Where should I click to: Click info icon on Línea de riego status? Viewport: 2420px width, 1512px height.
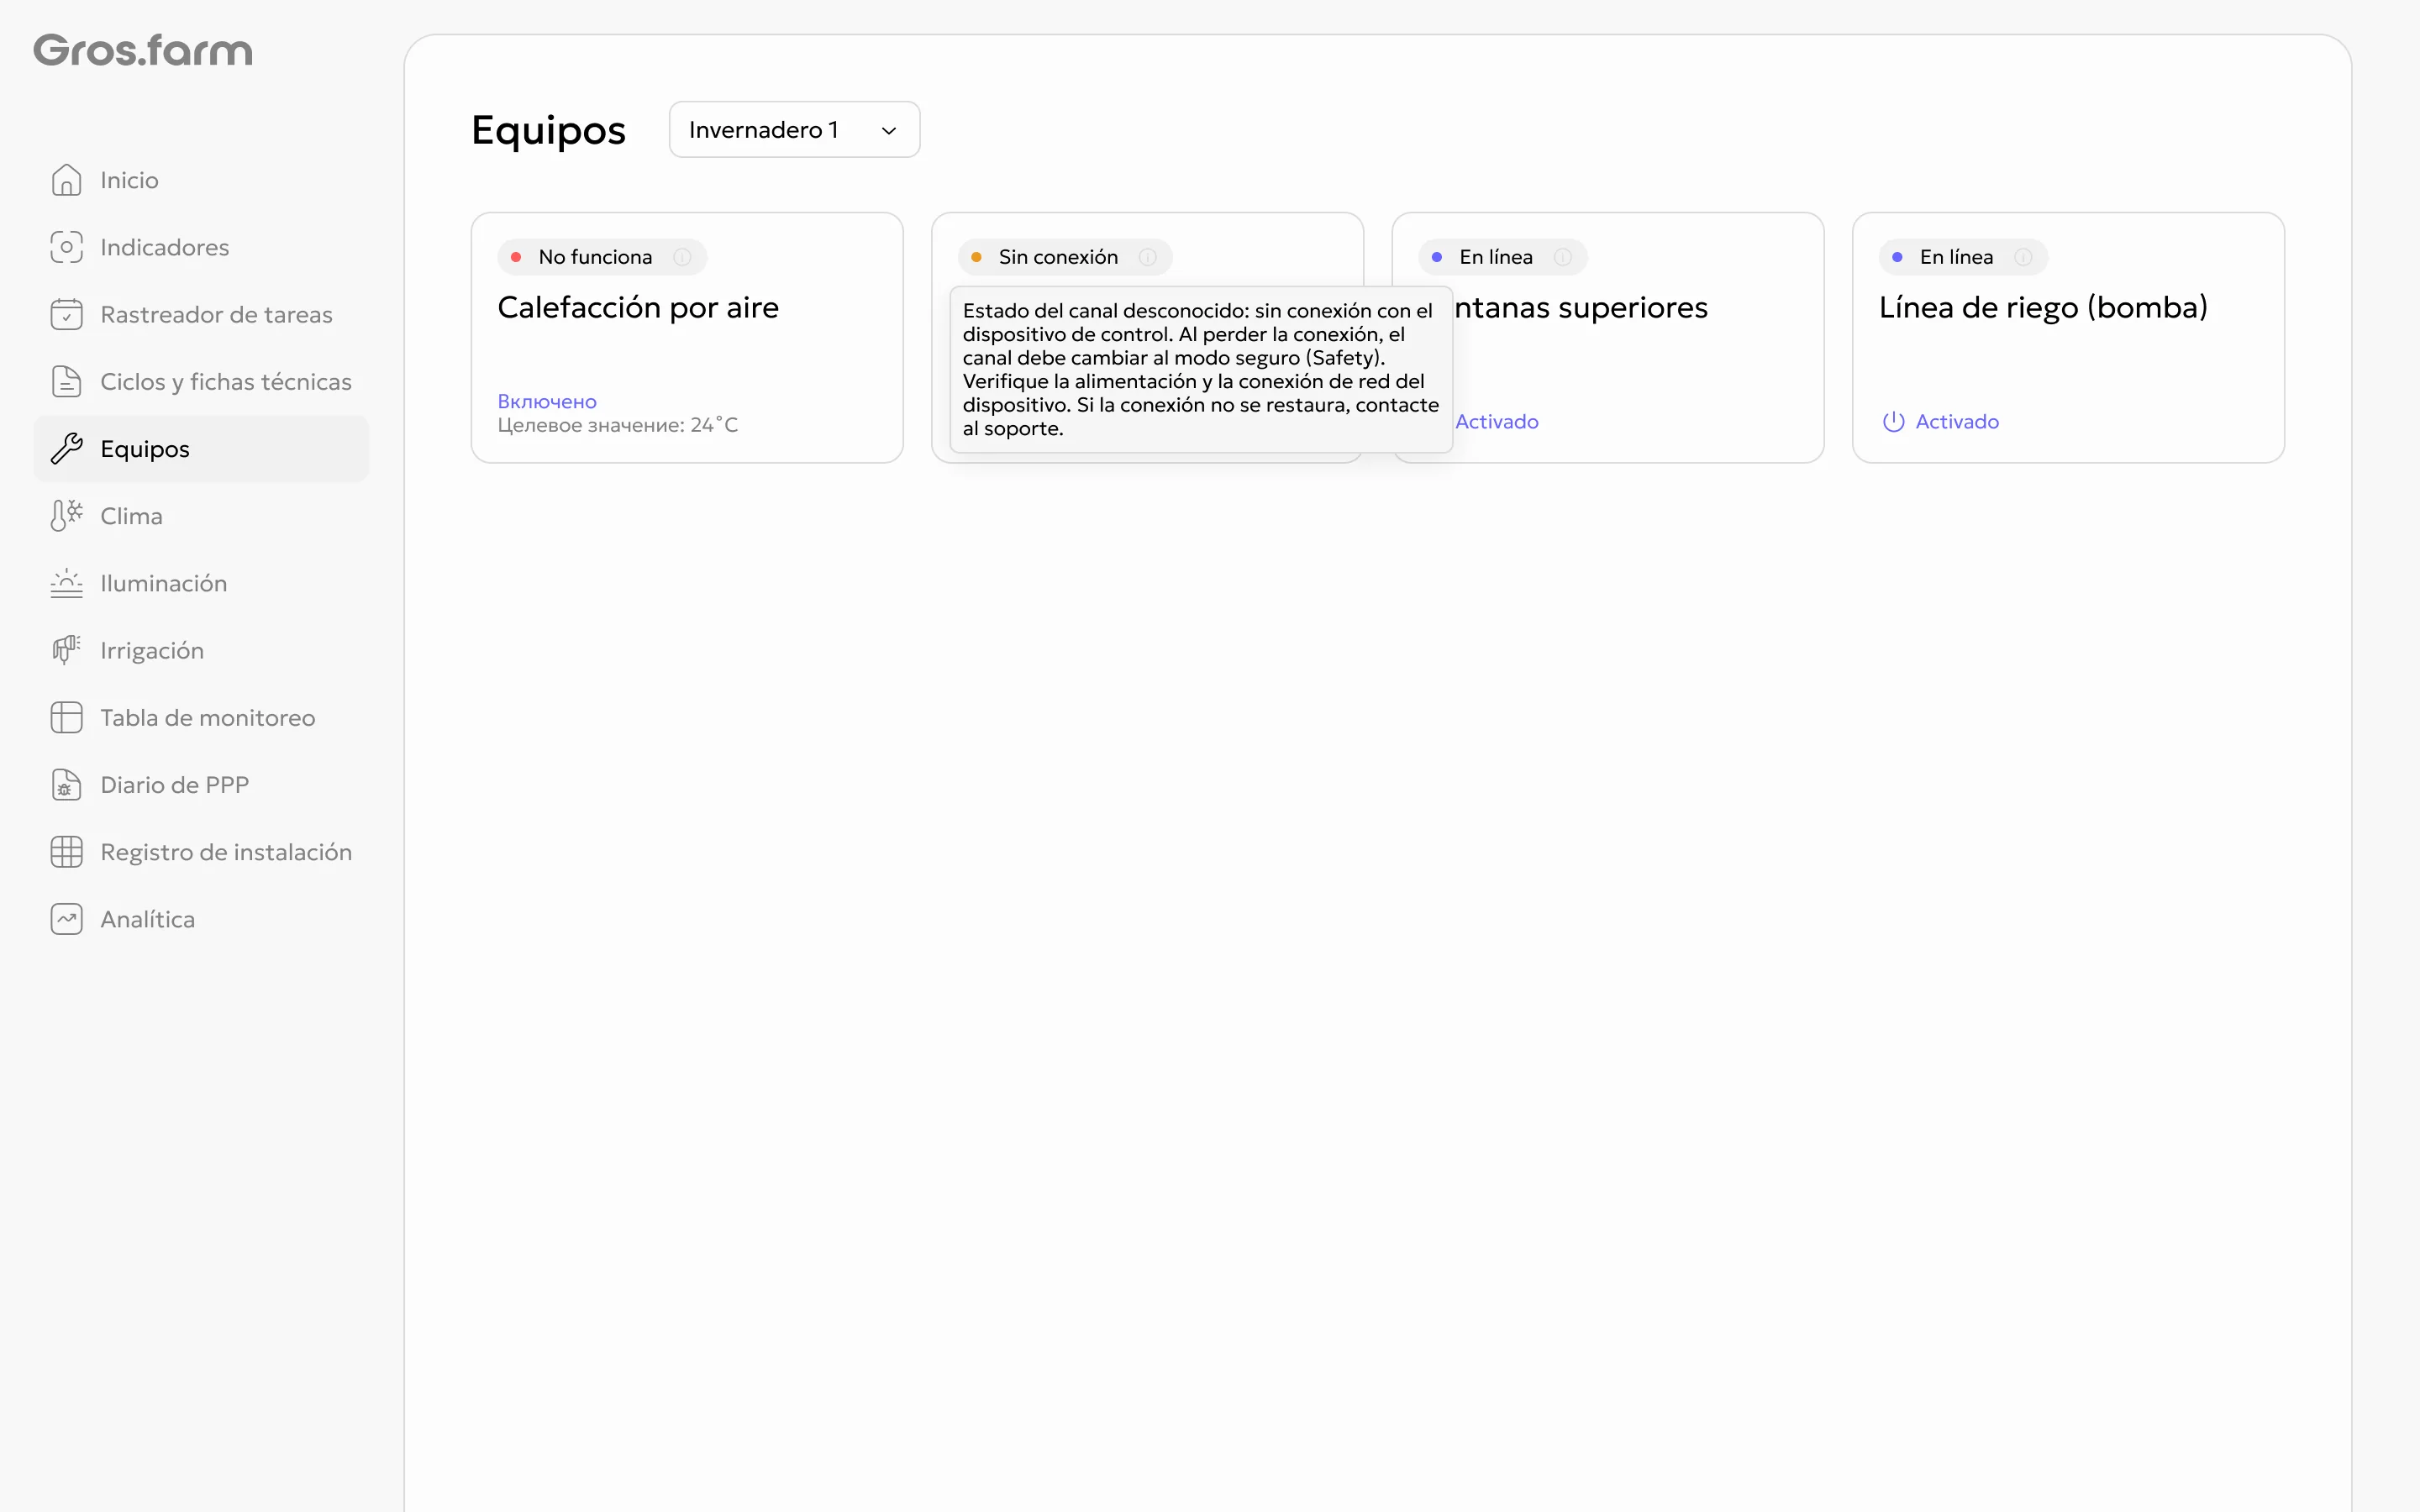2023,257
